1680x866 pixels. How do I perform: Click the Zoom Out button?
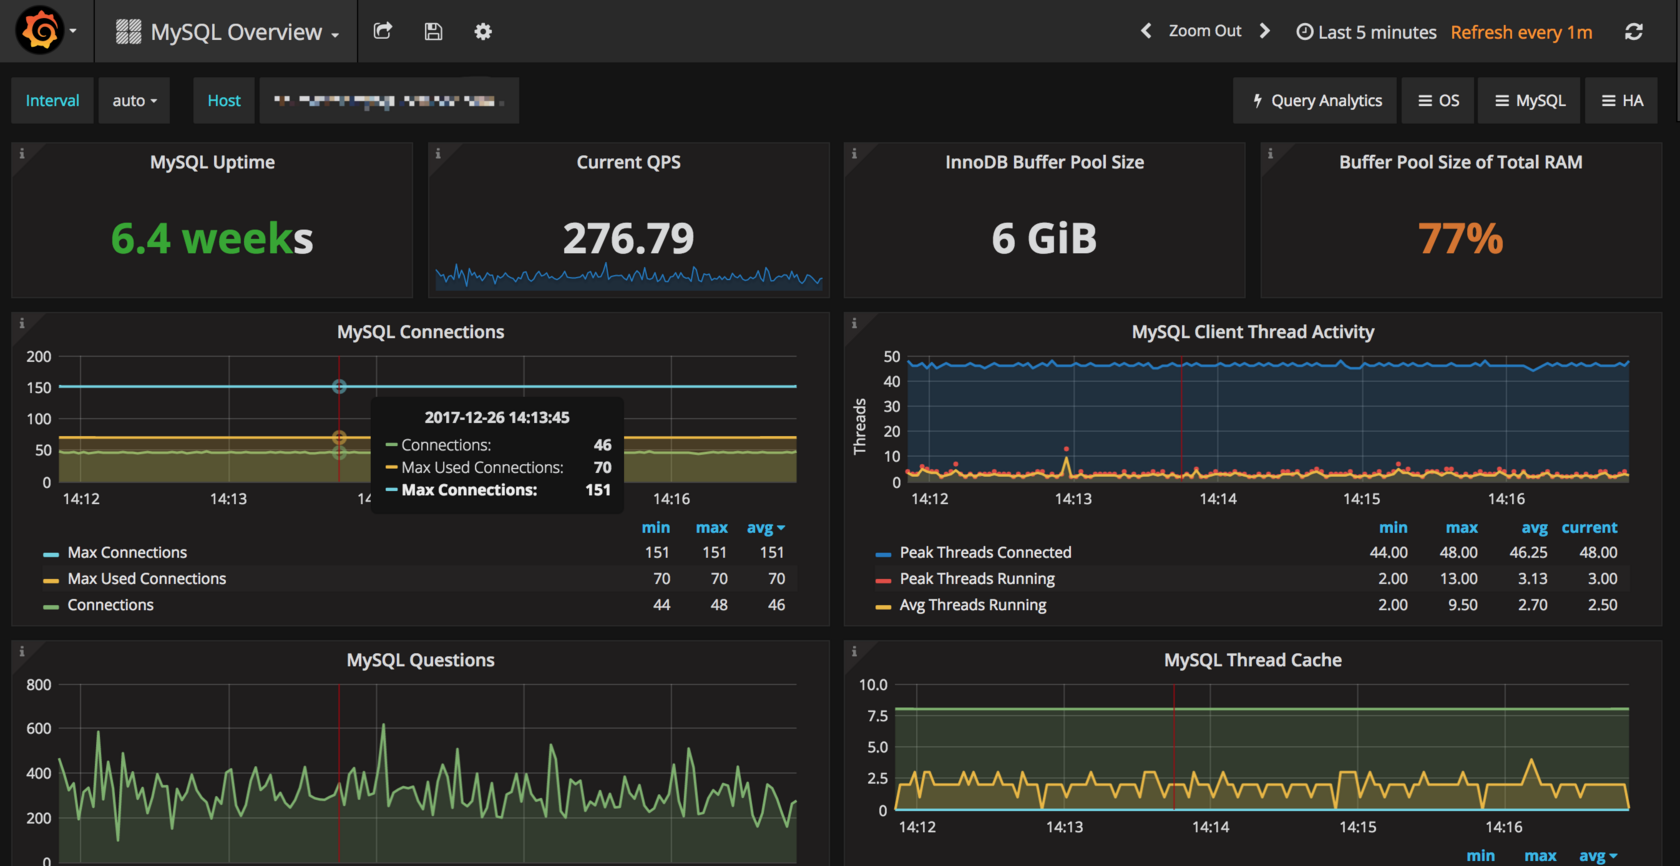(1205, 31)
